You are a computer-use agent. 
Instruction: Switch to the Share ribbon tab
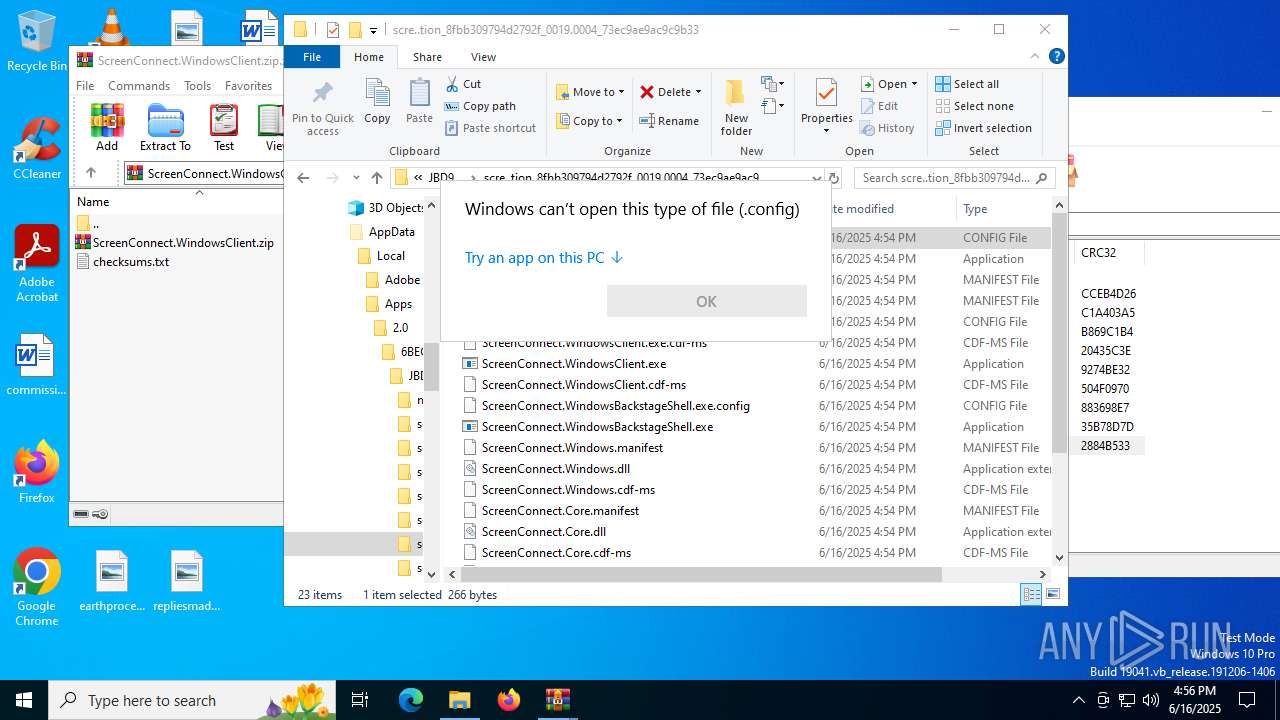click(427, 57)
